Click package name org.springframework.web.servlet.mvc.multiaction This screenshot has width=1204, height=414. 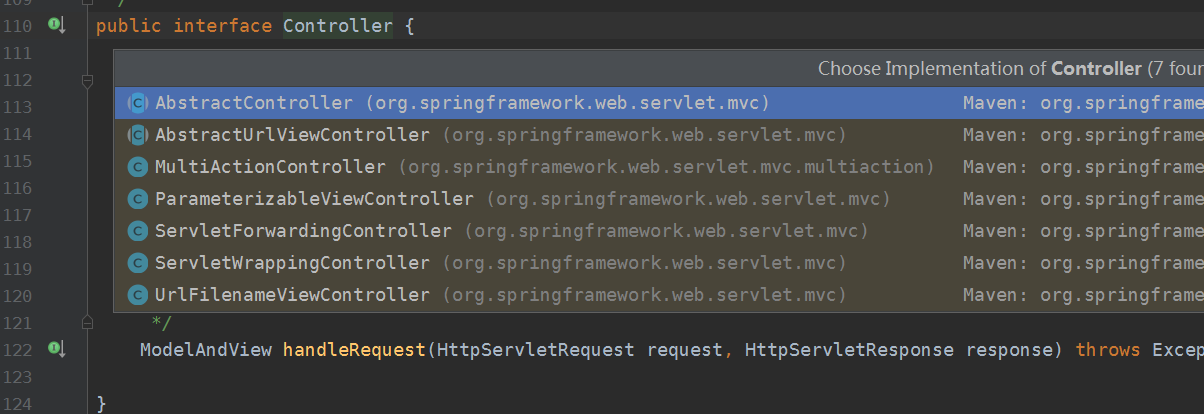[x=665, y=167]
